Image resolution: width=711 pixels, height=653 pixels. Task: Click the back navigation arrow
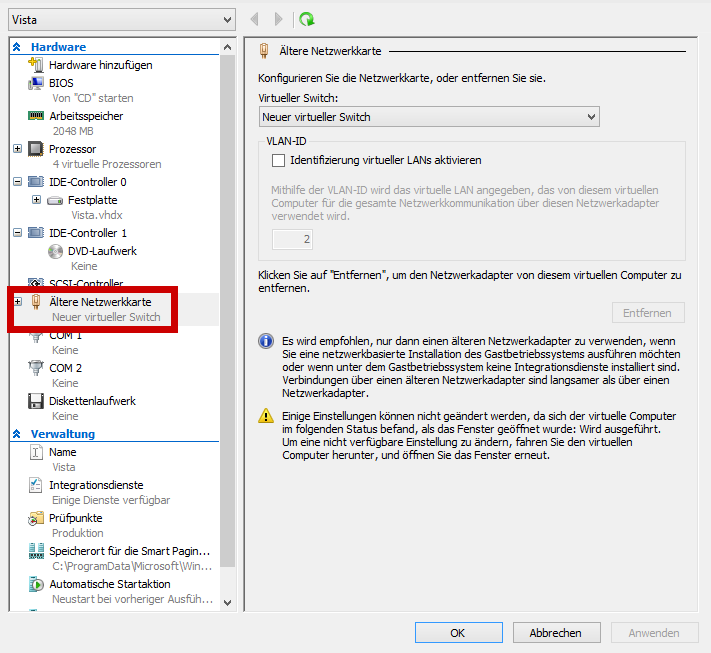254,19
